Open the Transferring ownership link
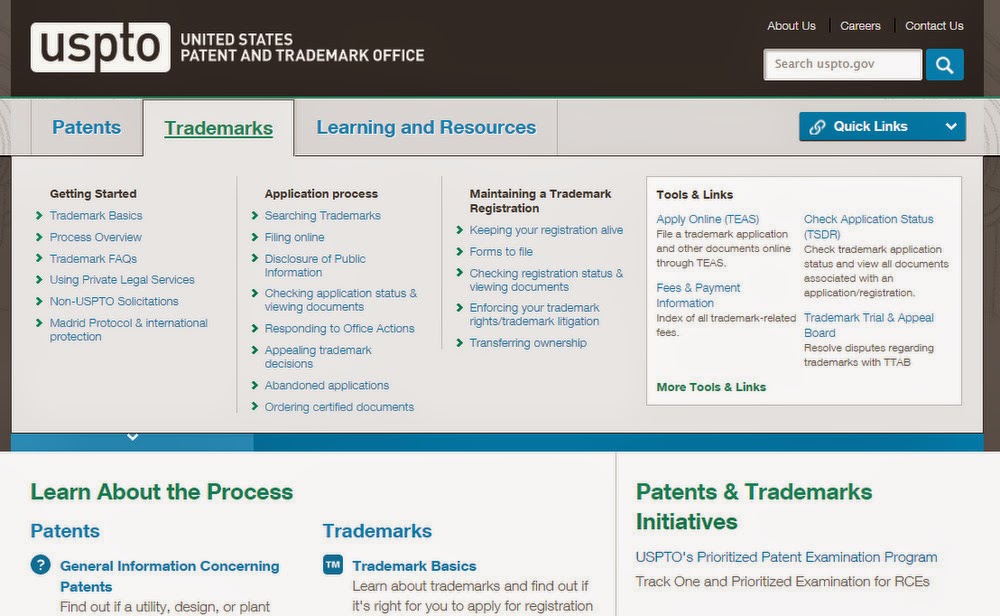 pos(527,343)
